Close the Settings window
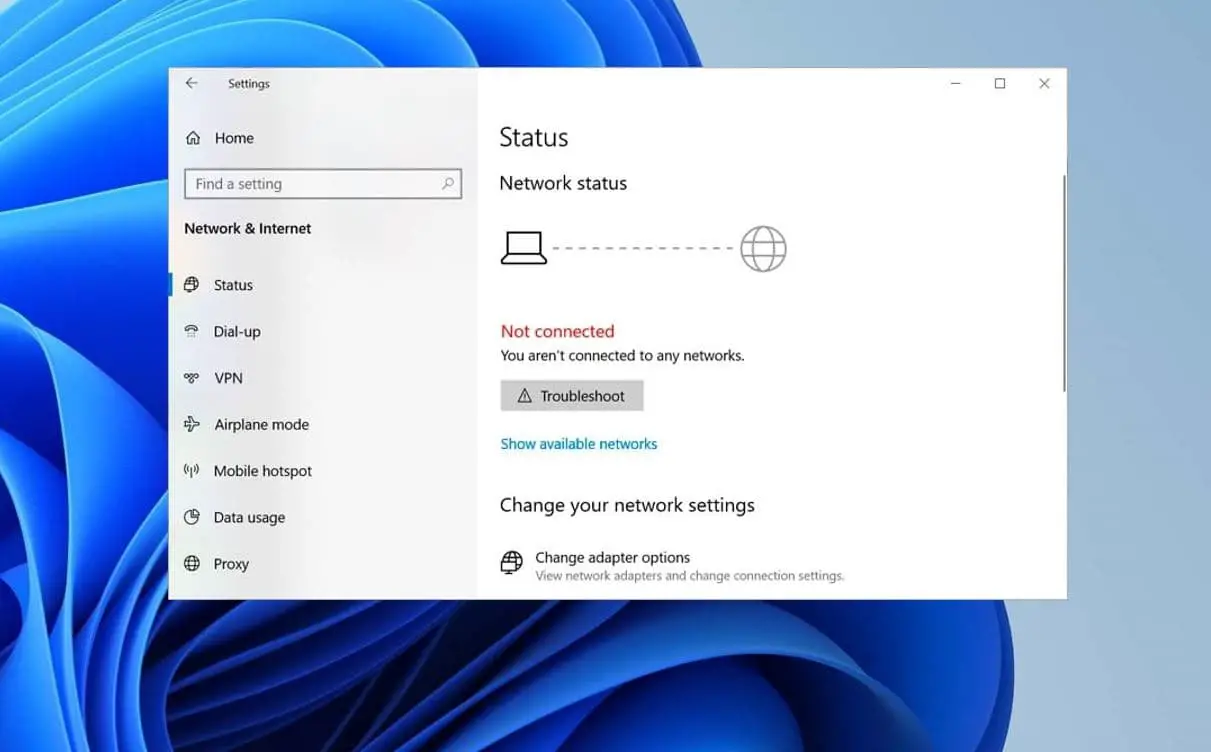The image size is (1211, 752). (1044, 84)
